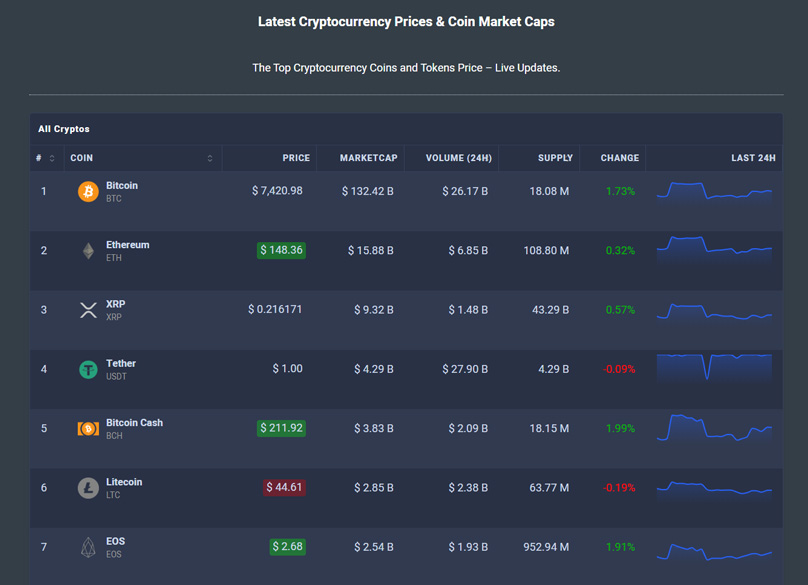Select the Litecoin red price $ 44.61 badge
This screenshot has height=585, width=808.
tap(284, 488)
